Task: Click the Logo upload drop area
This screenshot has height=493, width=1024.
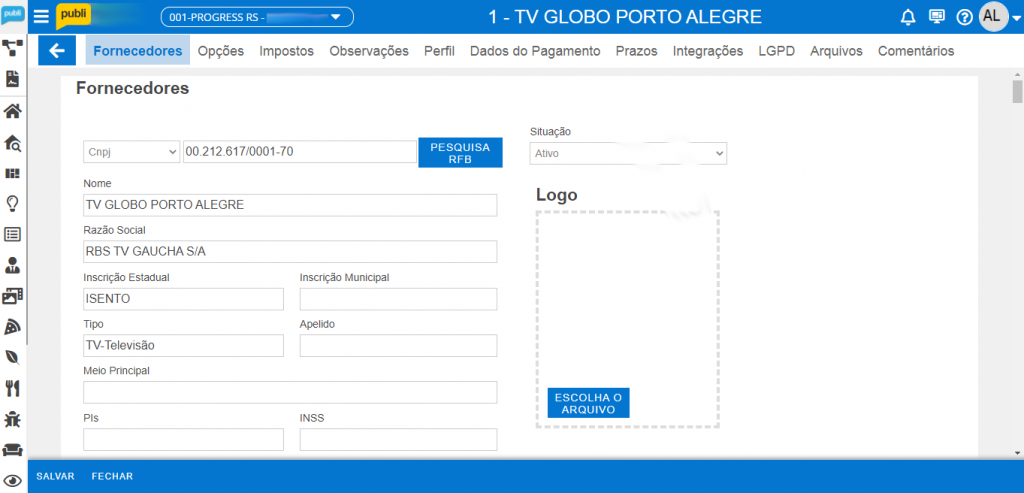Action: tap(628, 319)
